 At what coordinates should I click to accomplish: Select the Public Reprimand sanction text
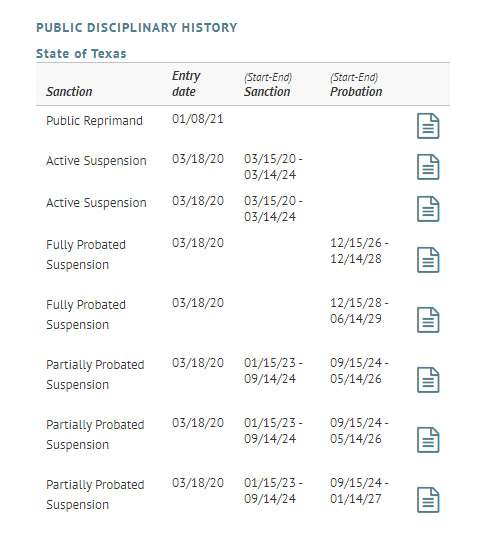pyautogui.click(x=94, y=121)
